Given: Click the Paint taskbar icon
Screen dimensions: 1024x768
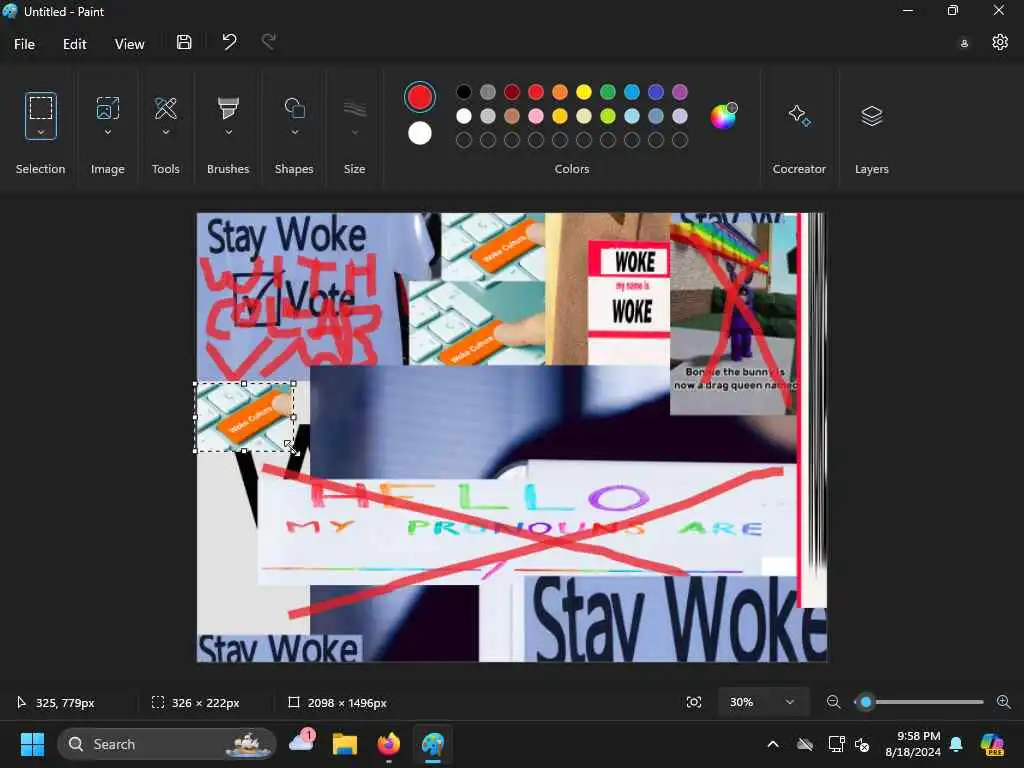Looking at the screenshot, I should coord(432,744).
